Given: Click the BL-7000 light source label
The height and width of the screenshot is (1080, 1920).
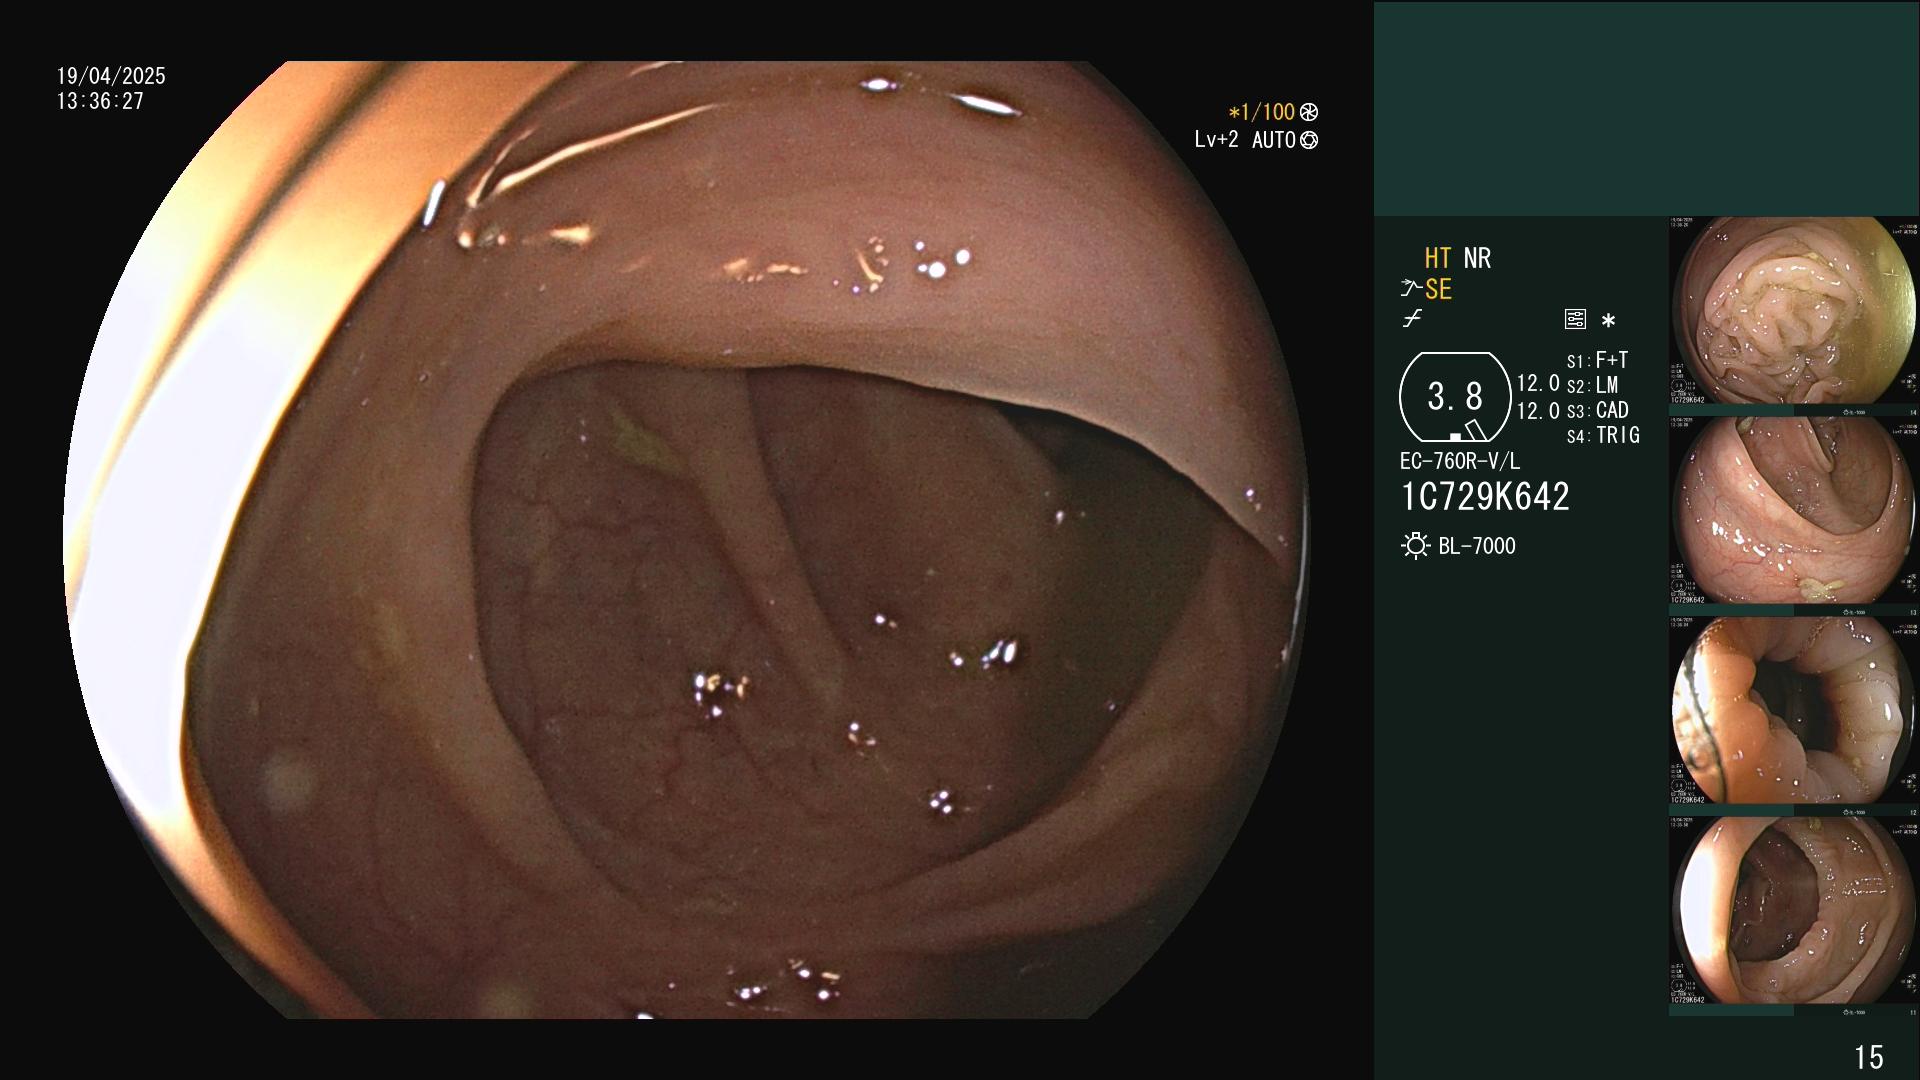Looking at the screenshot, I should [x=1477, y=546].
